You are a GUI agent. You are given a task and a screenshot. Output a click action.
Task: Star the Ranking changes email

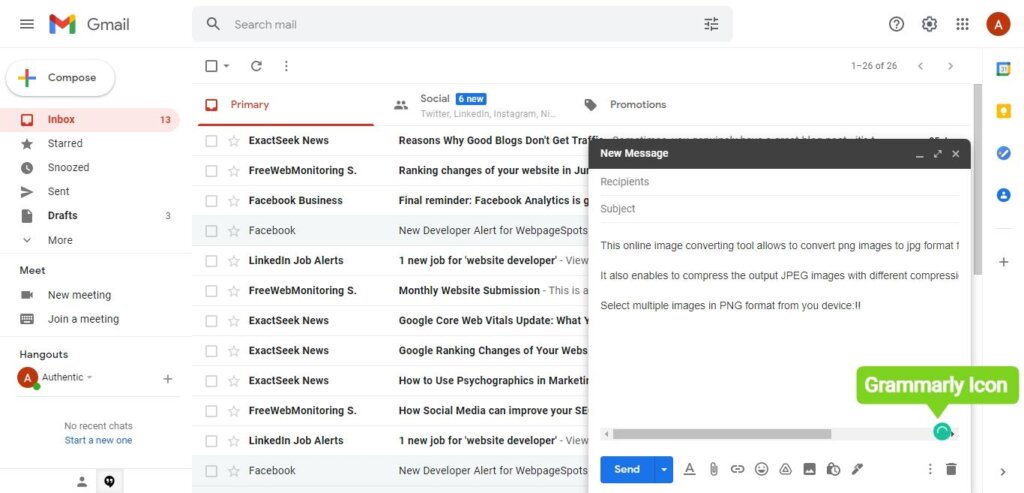[234, 170]
